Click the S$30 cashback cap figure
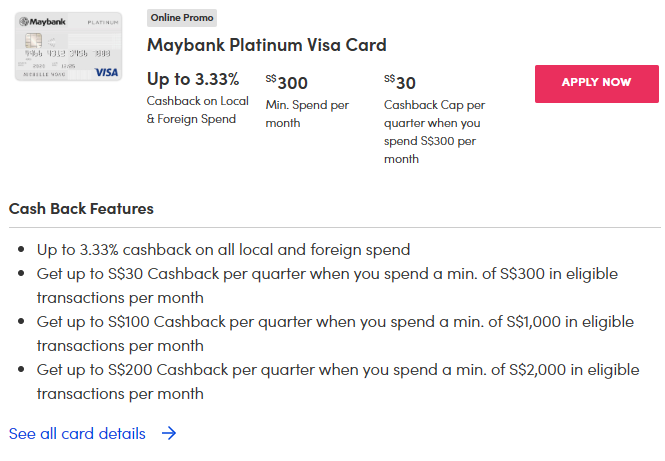Image resolution: width=665 pixels, height=461 pixels. (x=400, y=82)
